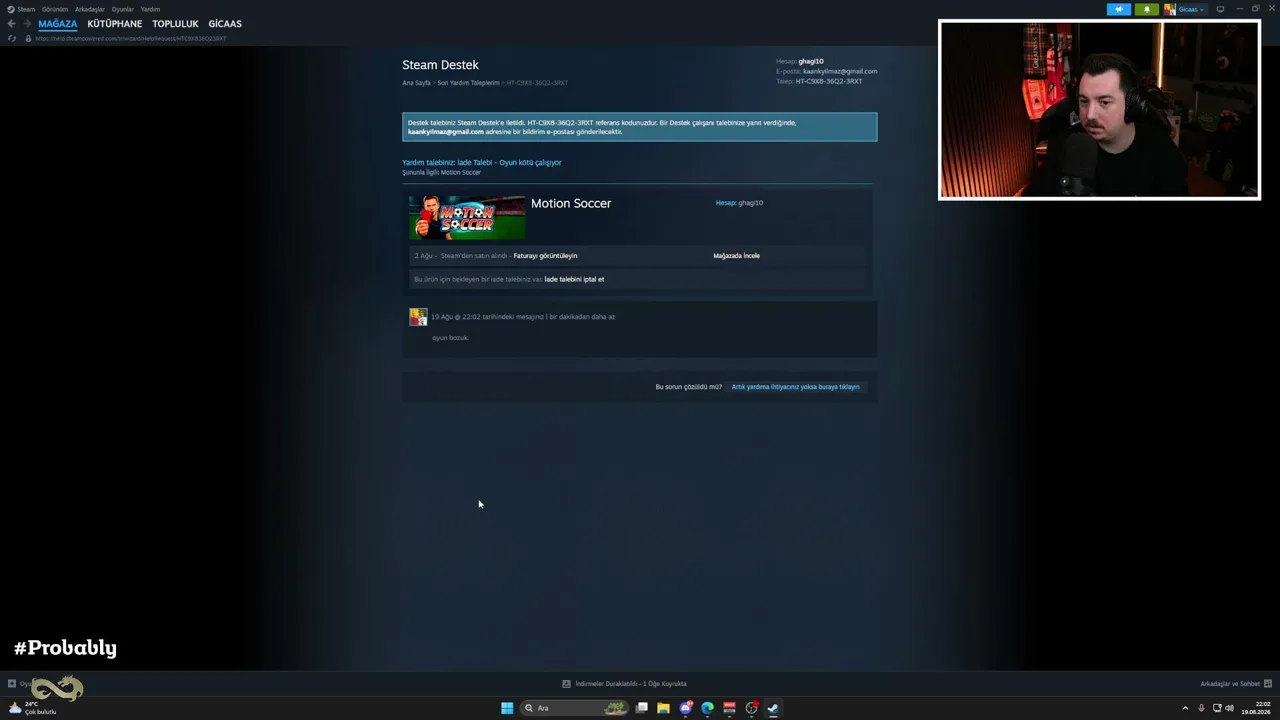Switch to the TOPLULUK tab
Screen dimensions: 1280x720
tap(175, 24)
